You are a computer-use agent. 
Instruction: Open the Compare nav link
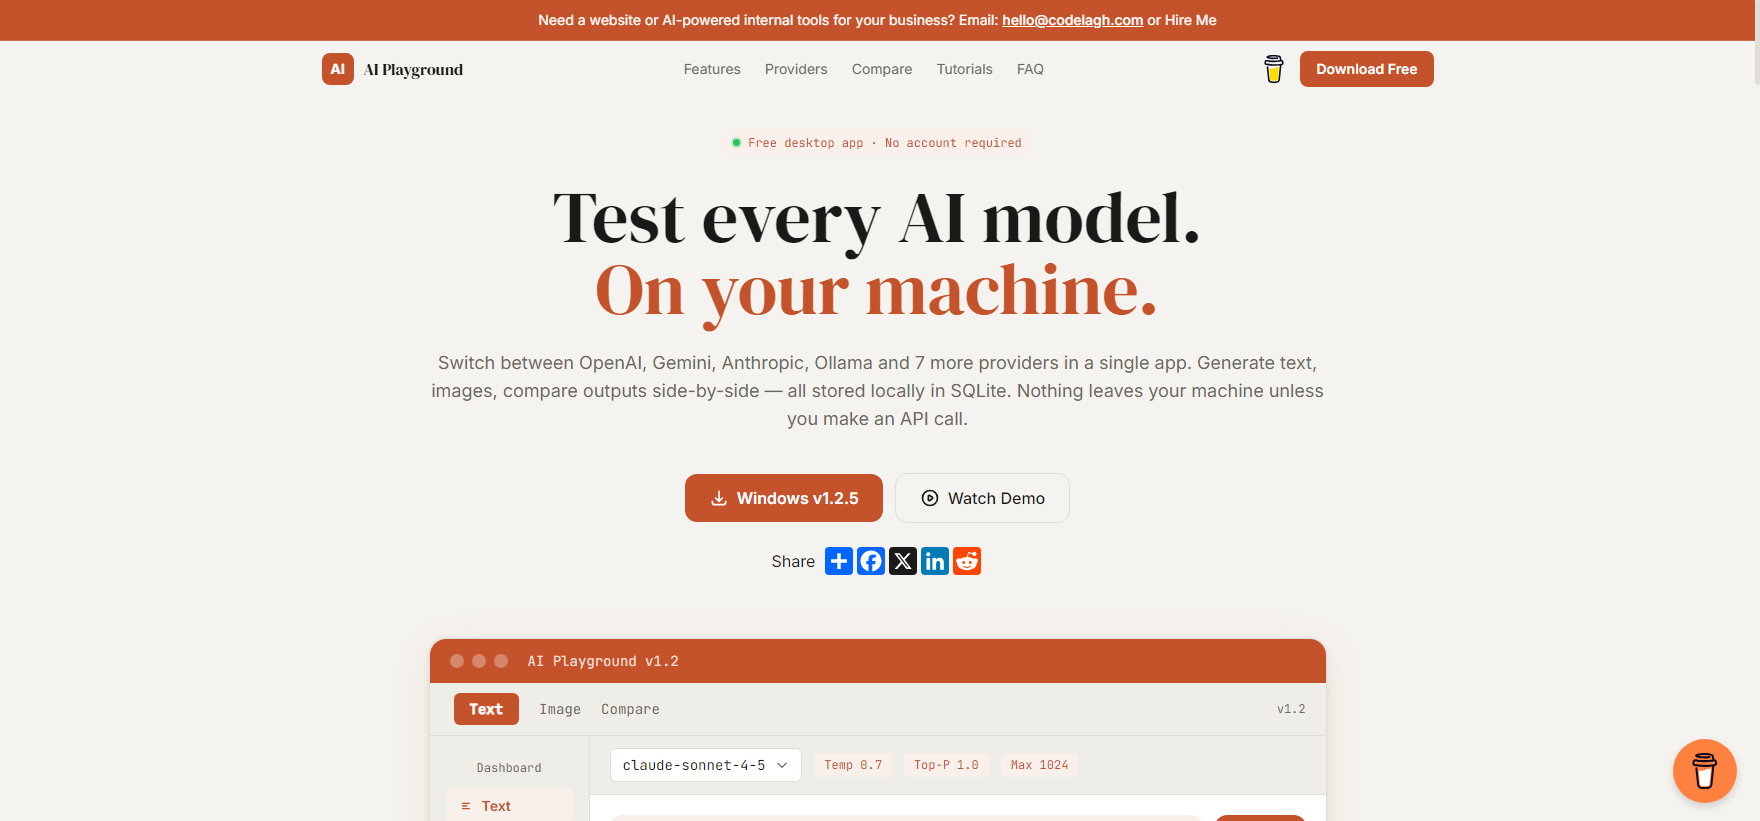(882, 69)
